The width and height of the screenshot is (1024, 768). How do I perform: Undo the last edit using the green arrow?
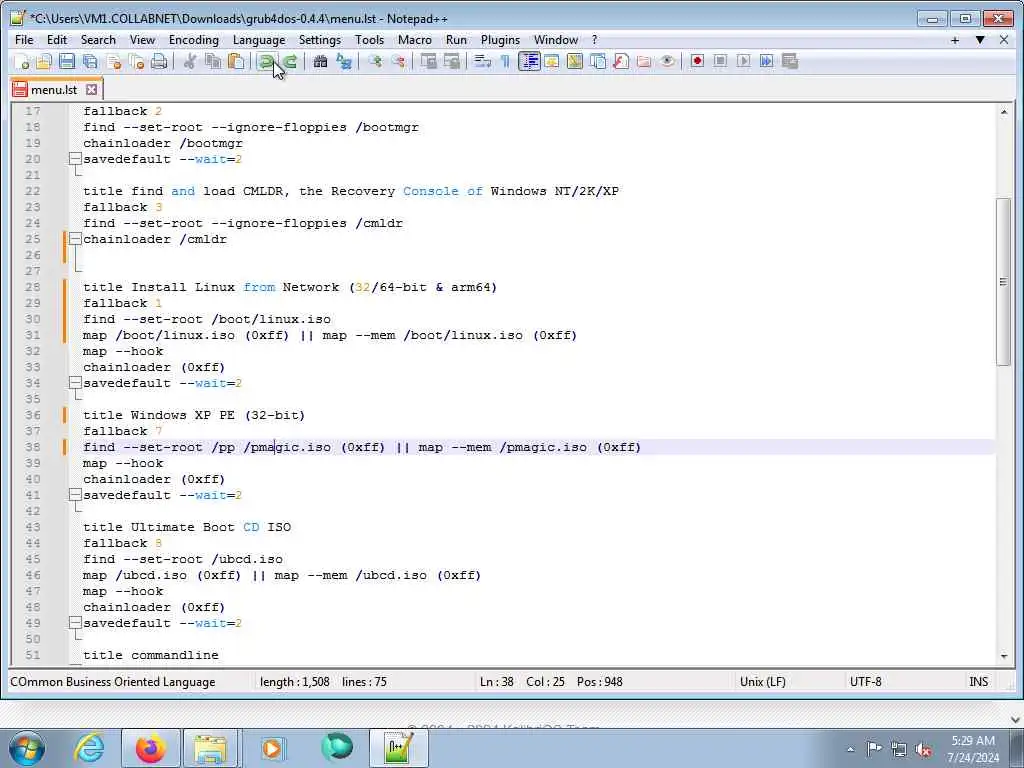[266, 61]
